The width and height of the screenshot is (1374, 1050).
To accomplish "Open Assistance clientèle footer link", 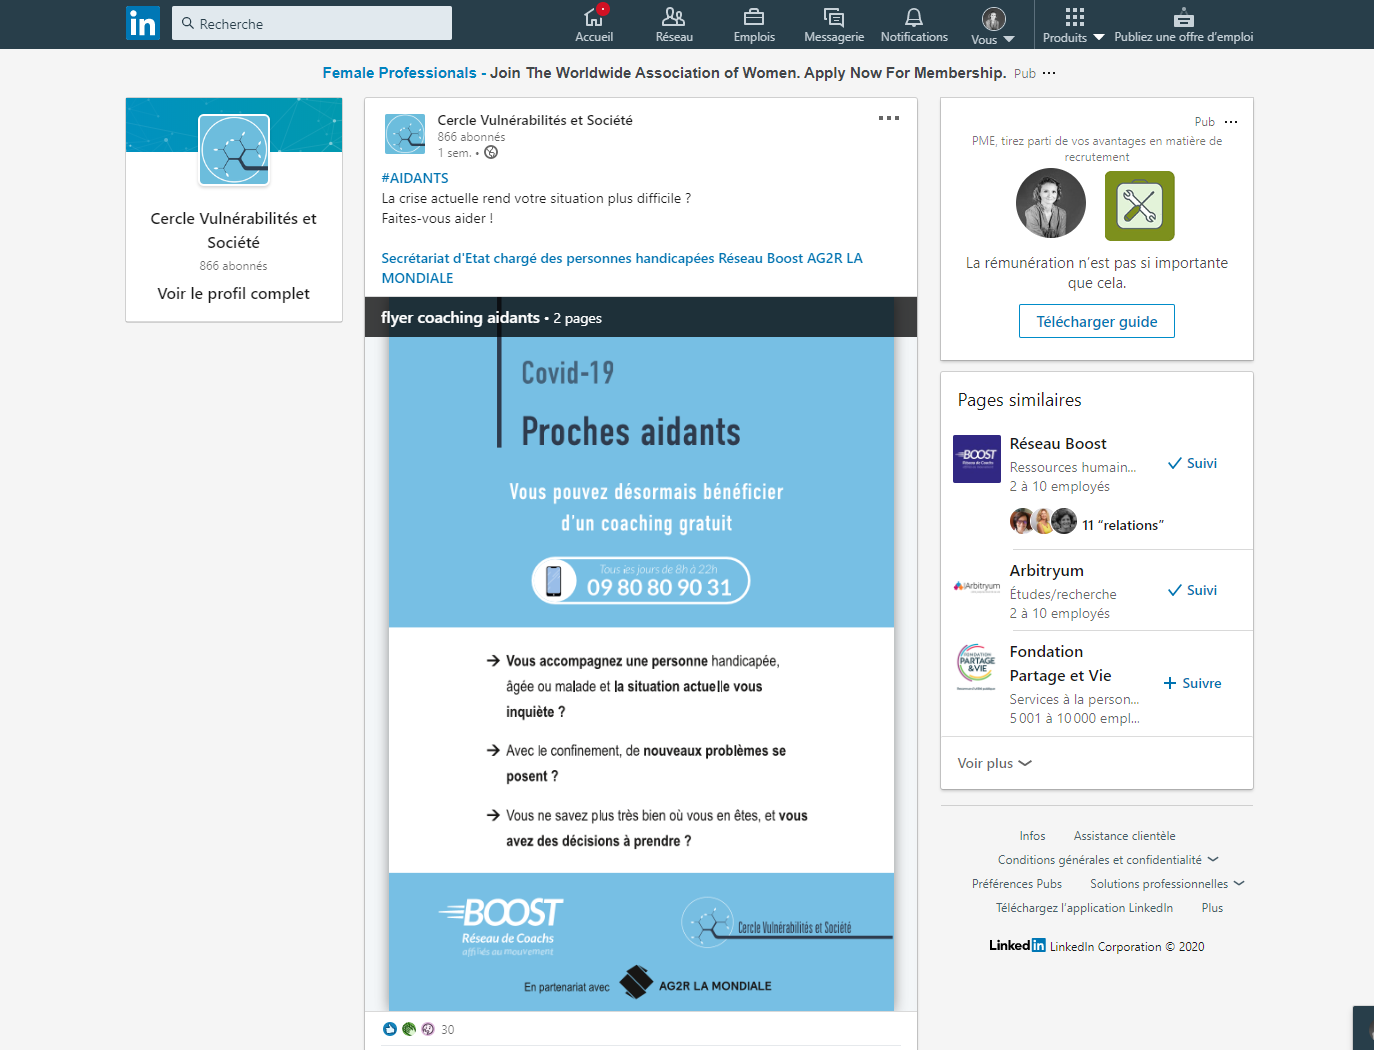I will 1125,836.
